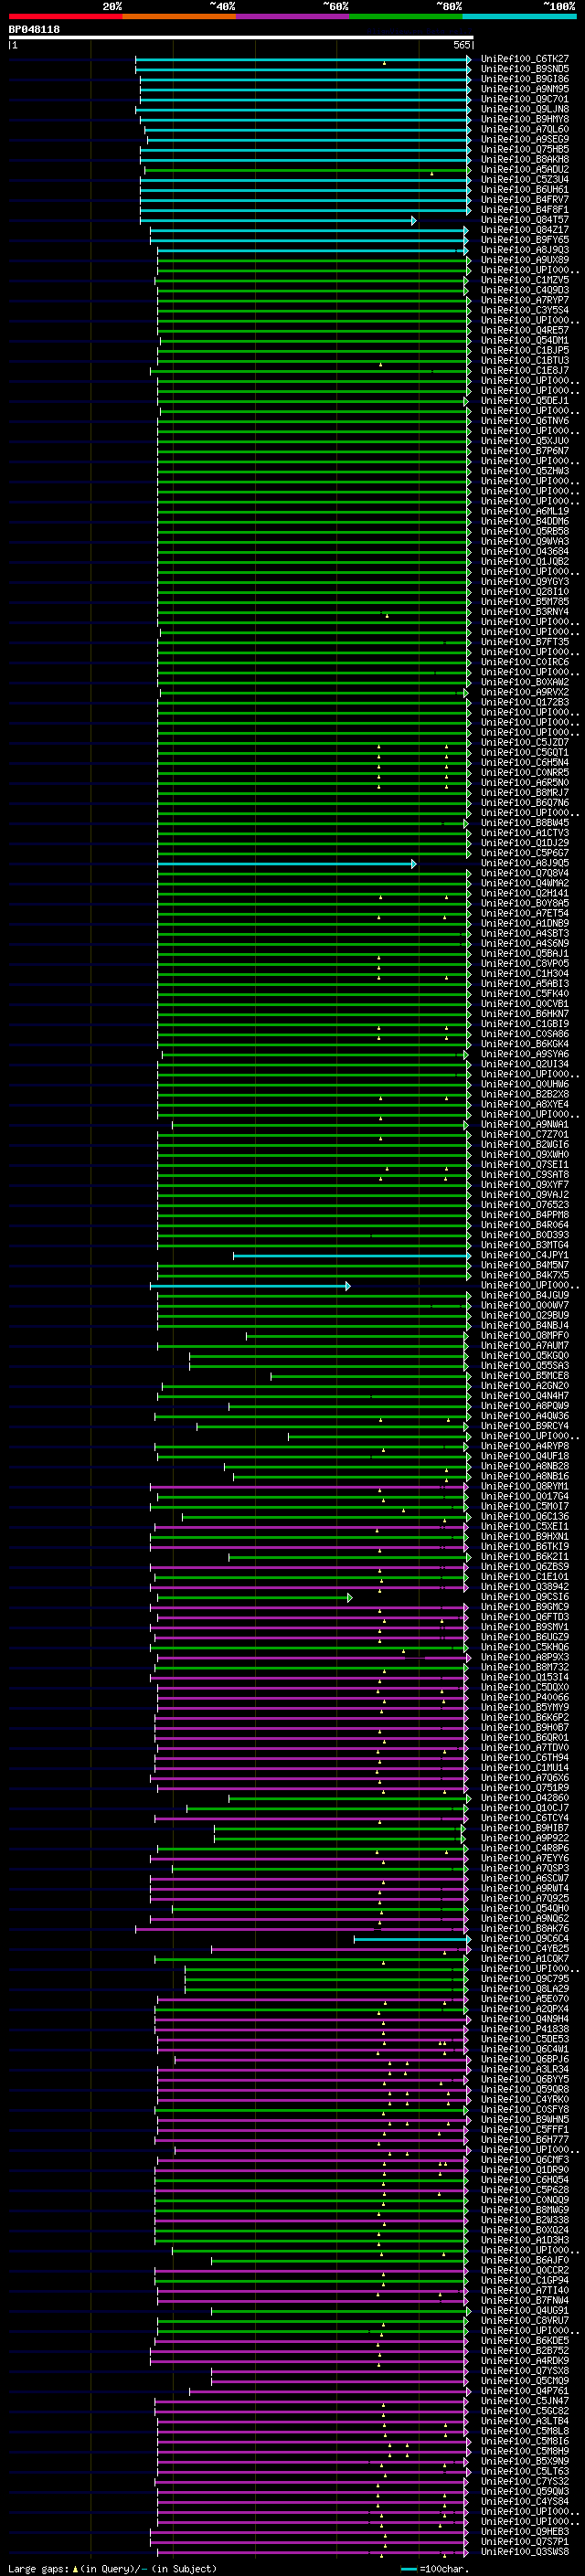Viewport: 585px width, 2576px height.
Task: Select label UniRef100_Q84T57
Action: pyautogui.click(x=524, y=220)
